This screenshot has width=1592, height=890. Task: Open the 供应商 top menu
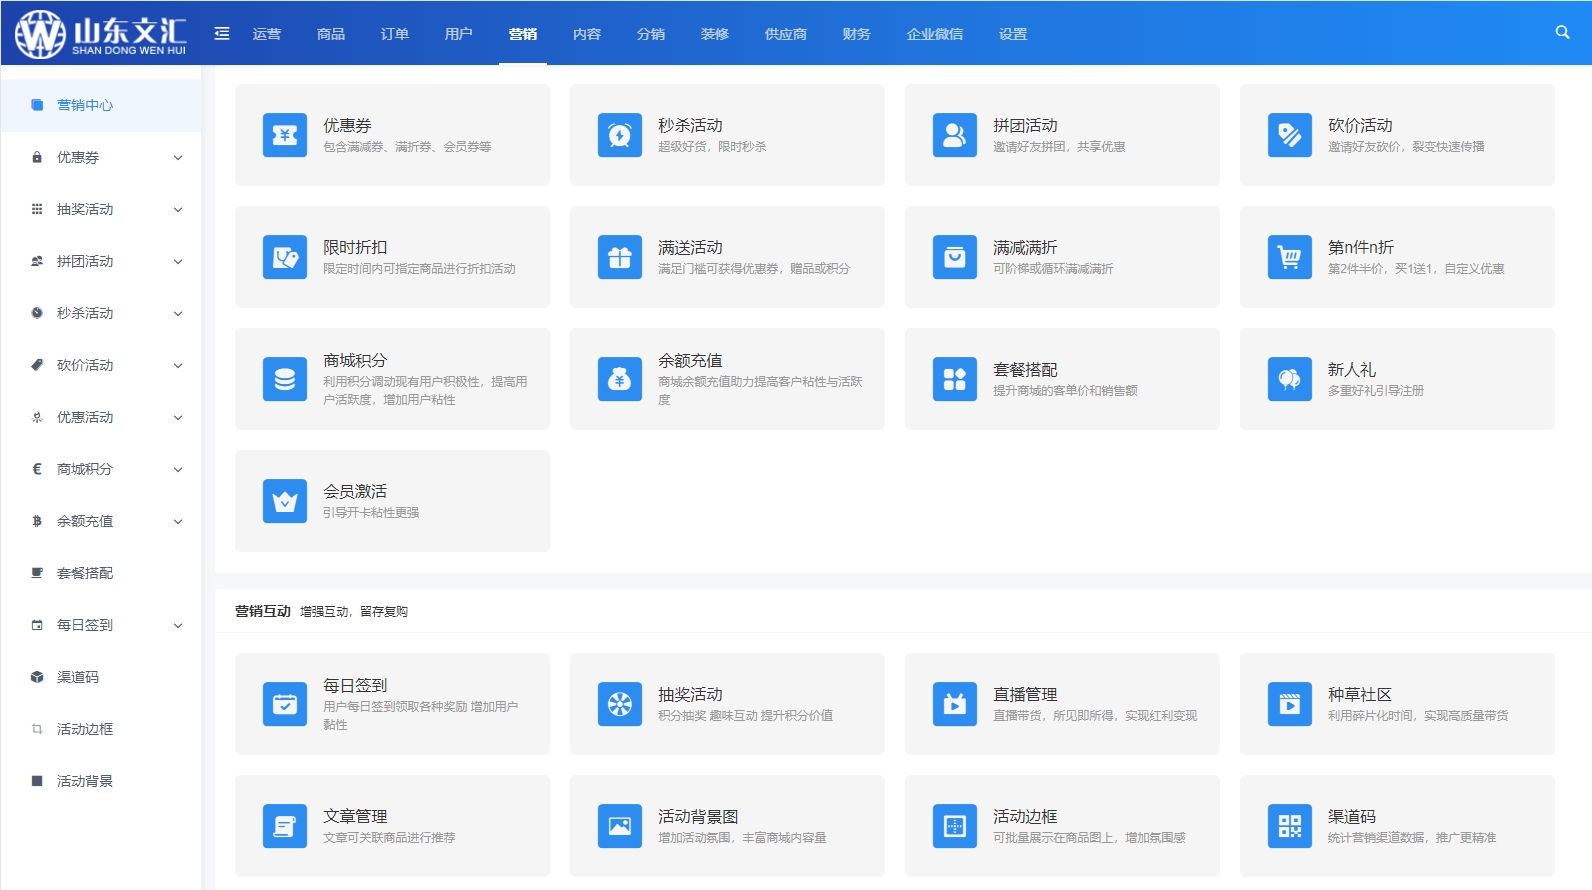[x=786, y=34]
